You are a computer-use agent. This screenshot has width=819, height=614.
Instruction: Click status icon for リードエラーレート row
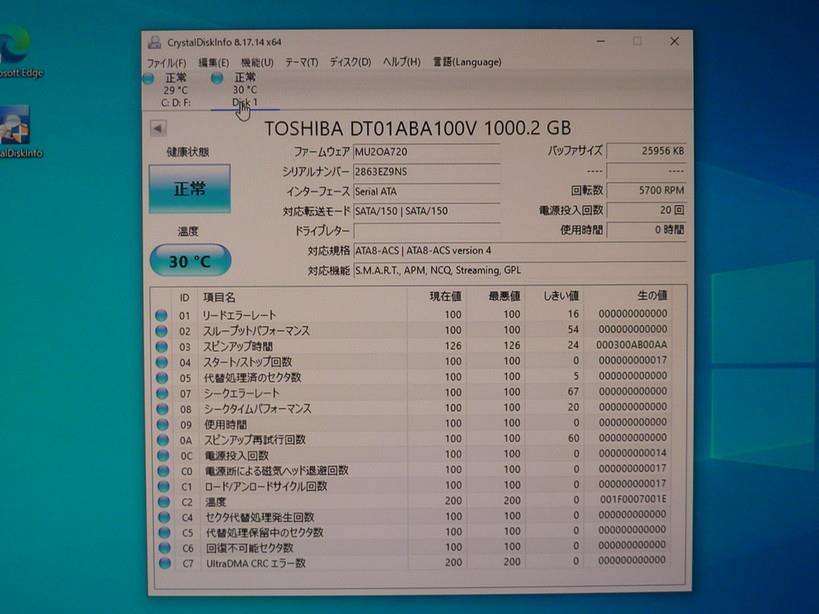[x=161, y=315]
